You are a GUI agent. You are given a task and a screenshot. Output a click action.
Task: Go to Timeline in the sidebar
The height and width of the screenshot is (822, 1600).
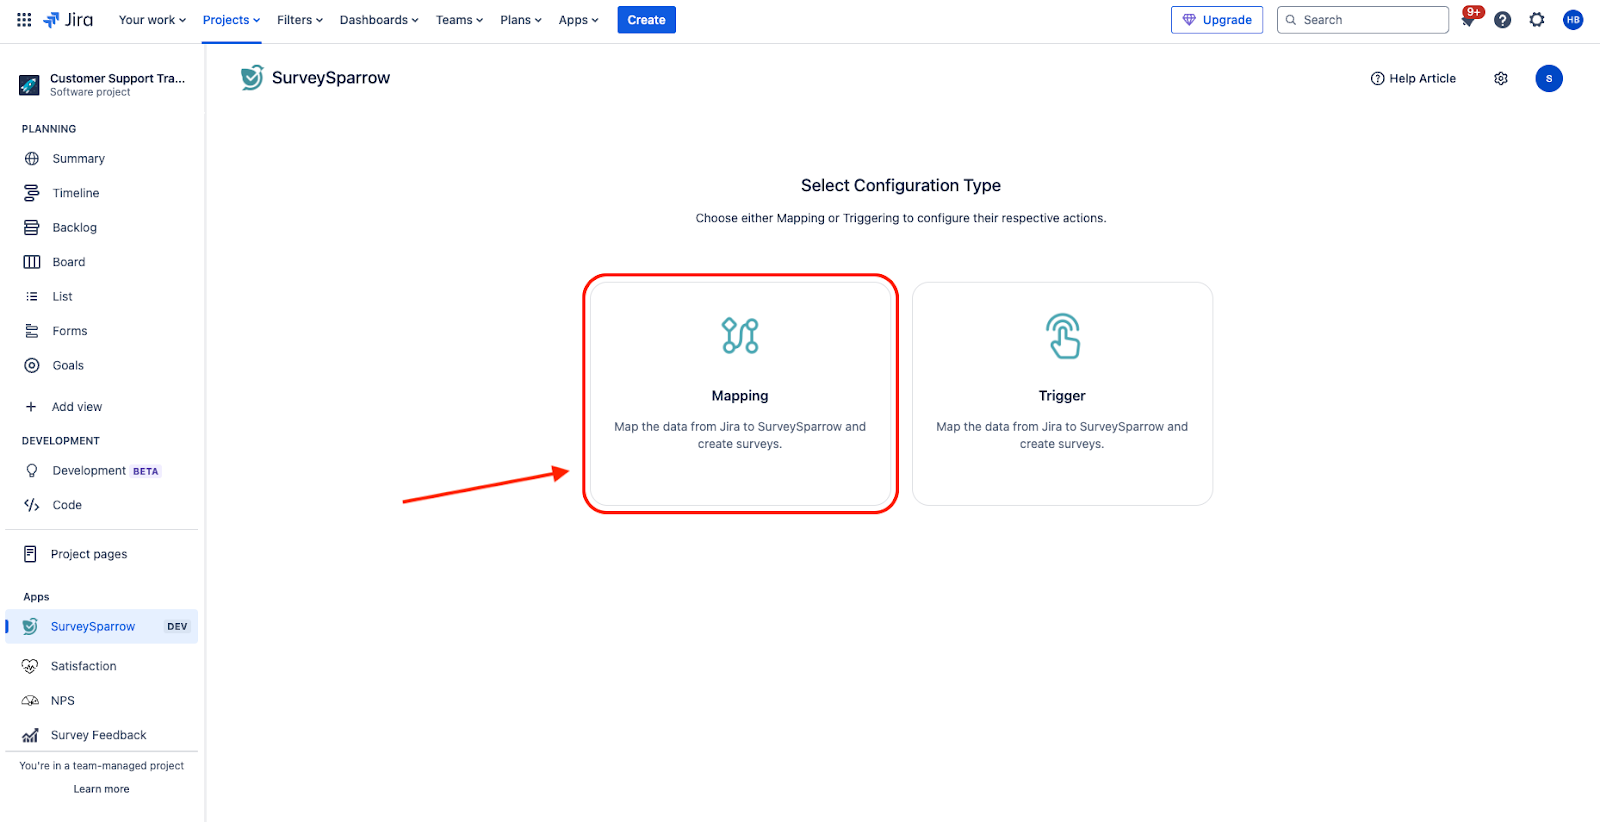pyautogui.click(x=75, y=193)
